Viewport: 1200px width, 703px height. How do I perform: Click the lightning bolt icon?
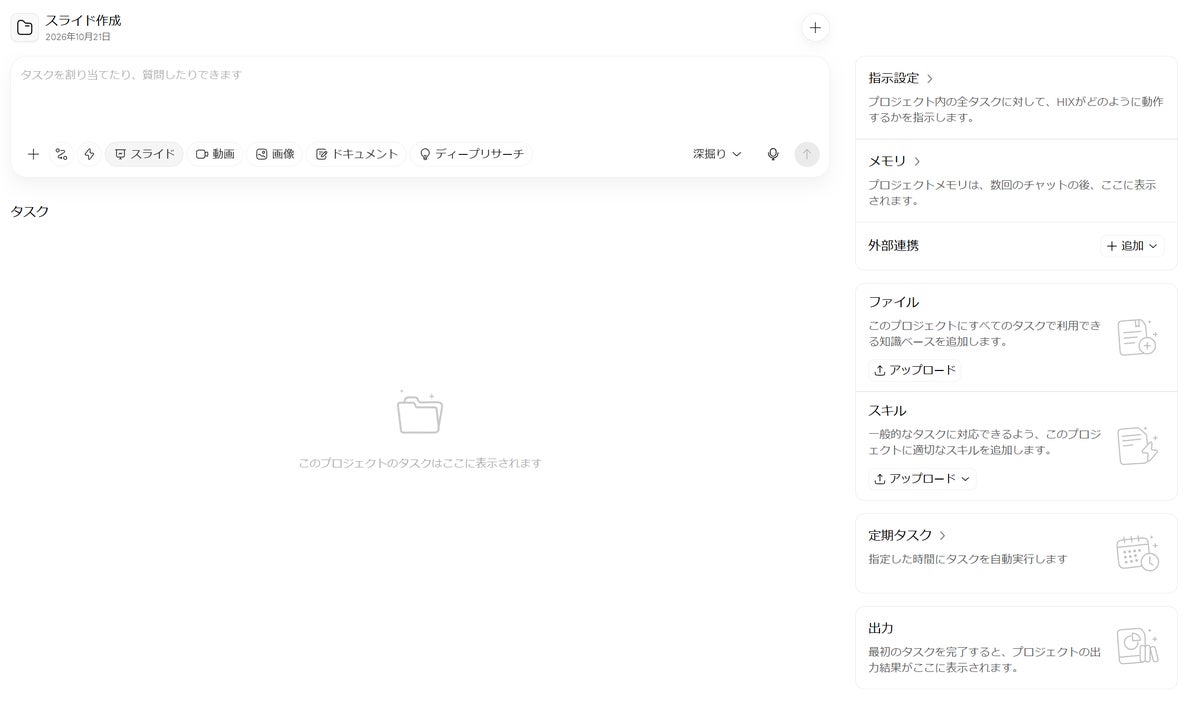pyautogui.click(x=89, y=154)
